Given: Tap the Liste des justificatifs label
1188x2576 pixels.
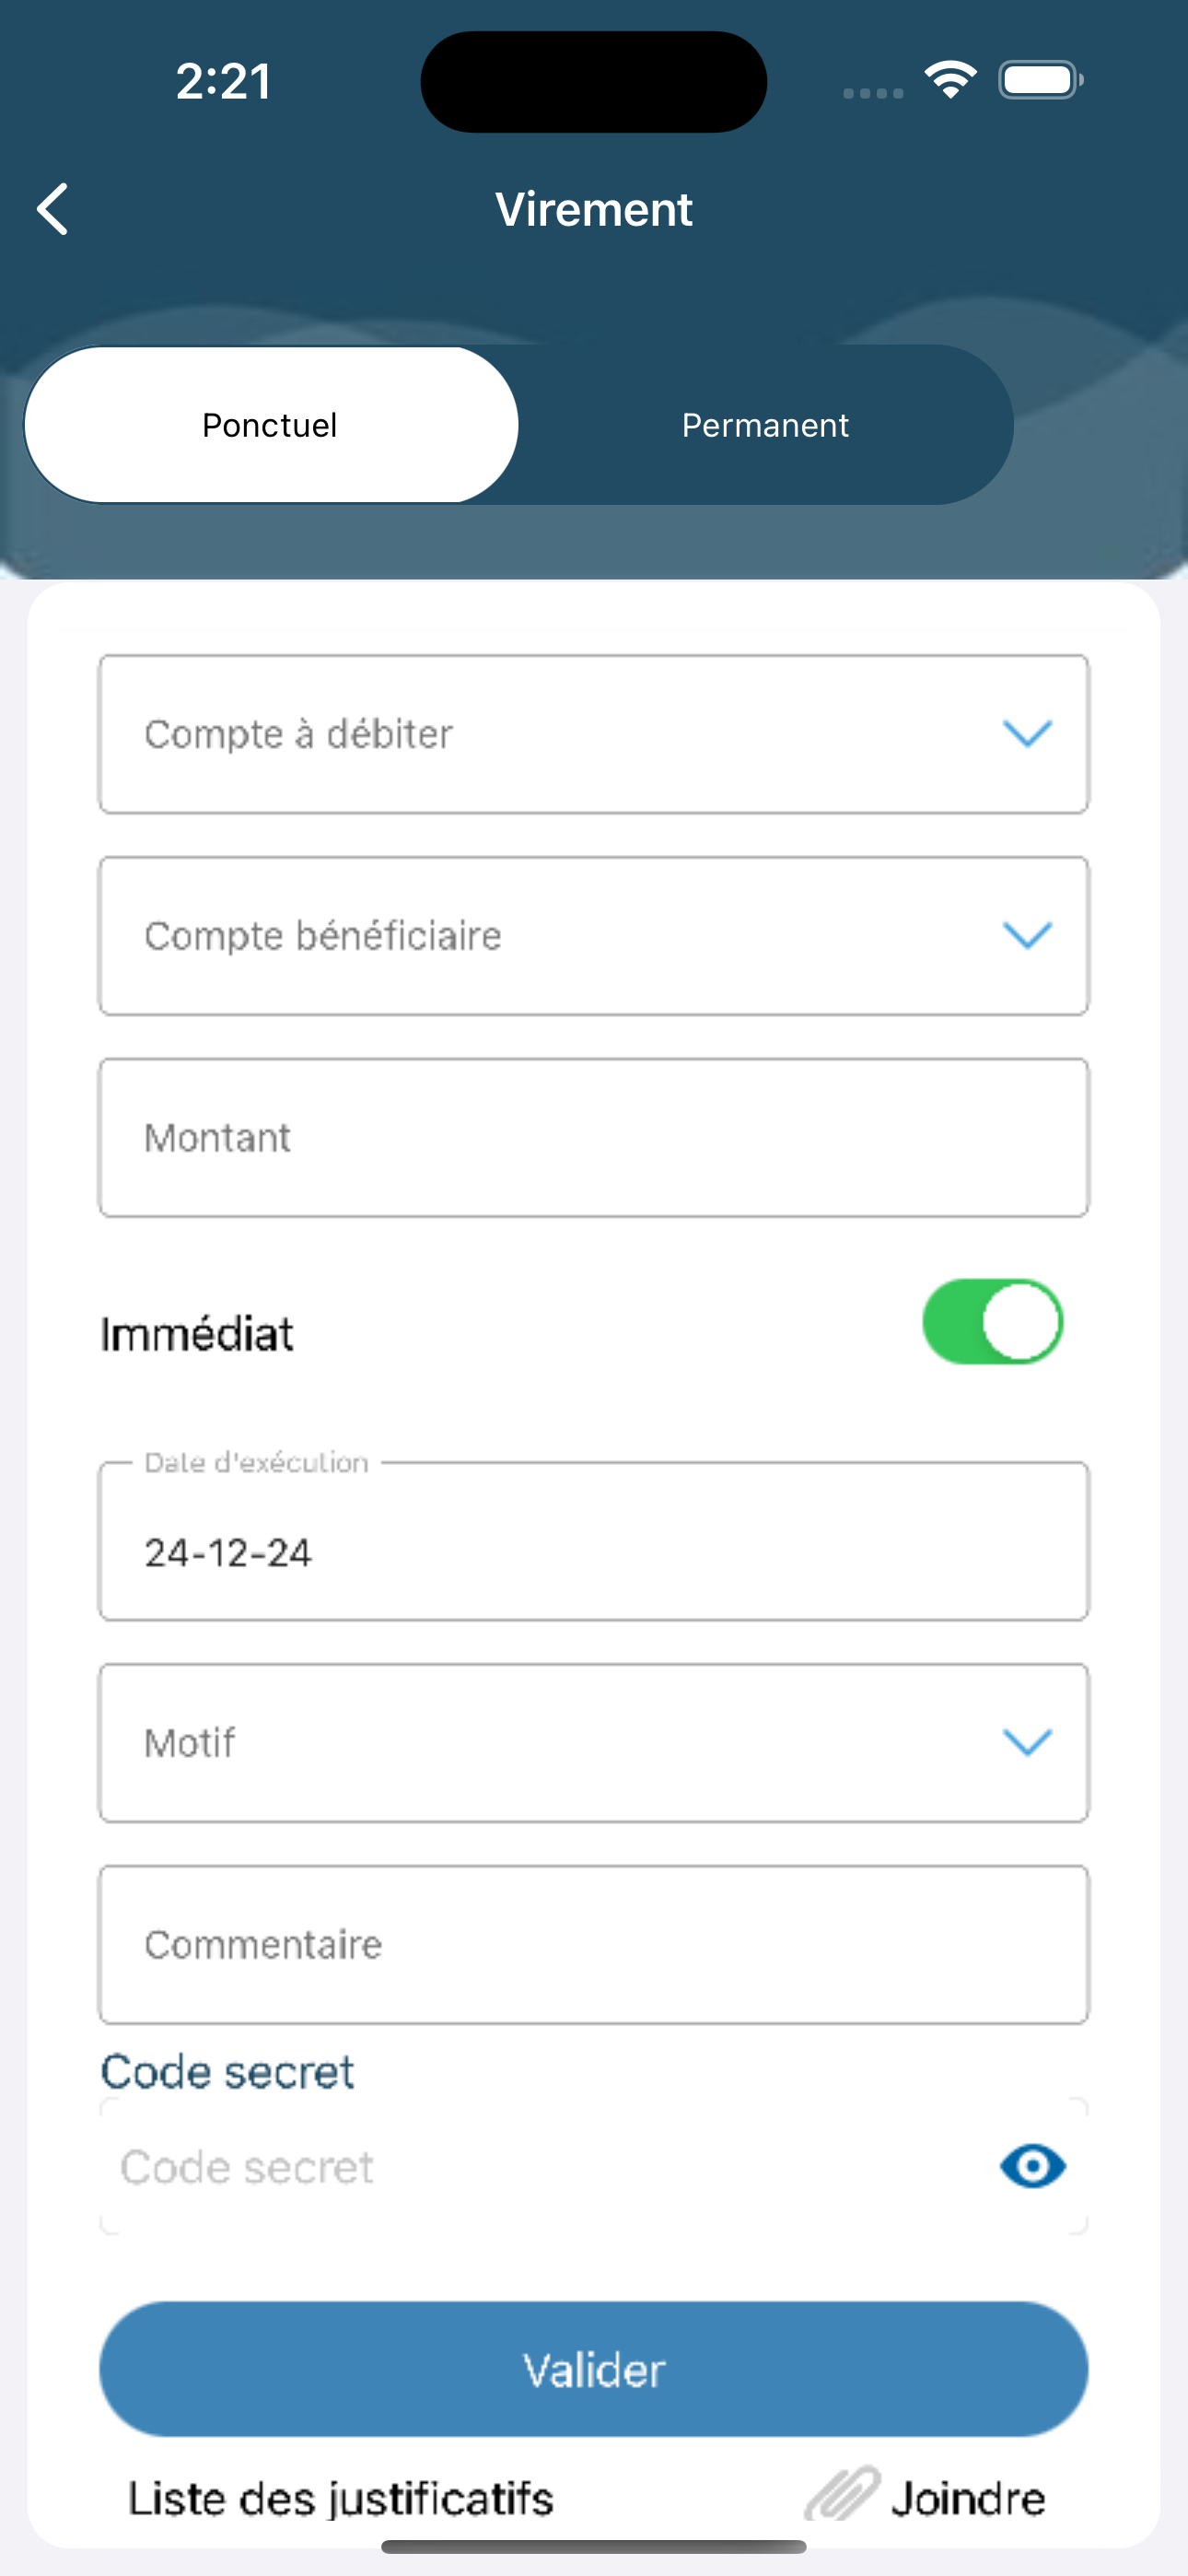Looking at the screenshot, I should pyautogui.click(x=341, y=2498).
